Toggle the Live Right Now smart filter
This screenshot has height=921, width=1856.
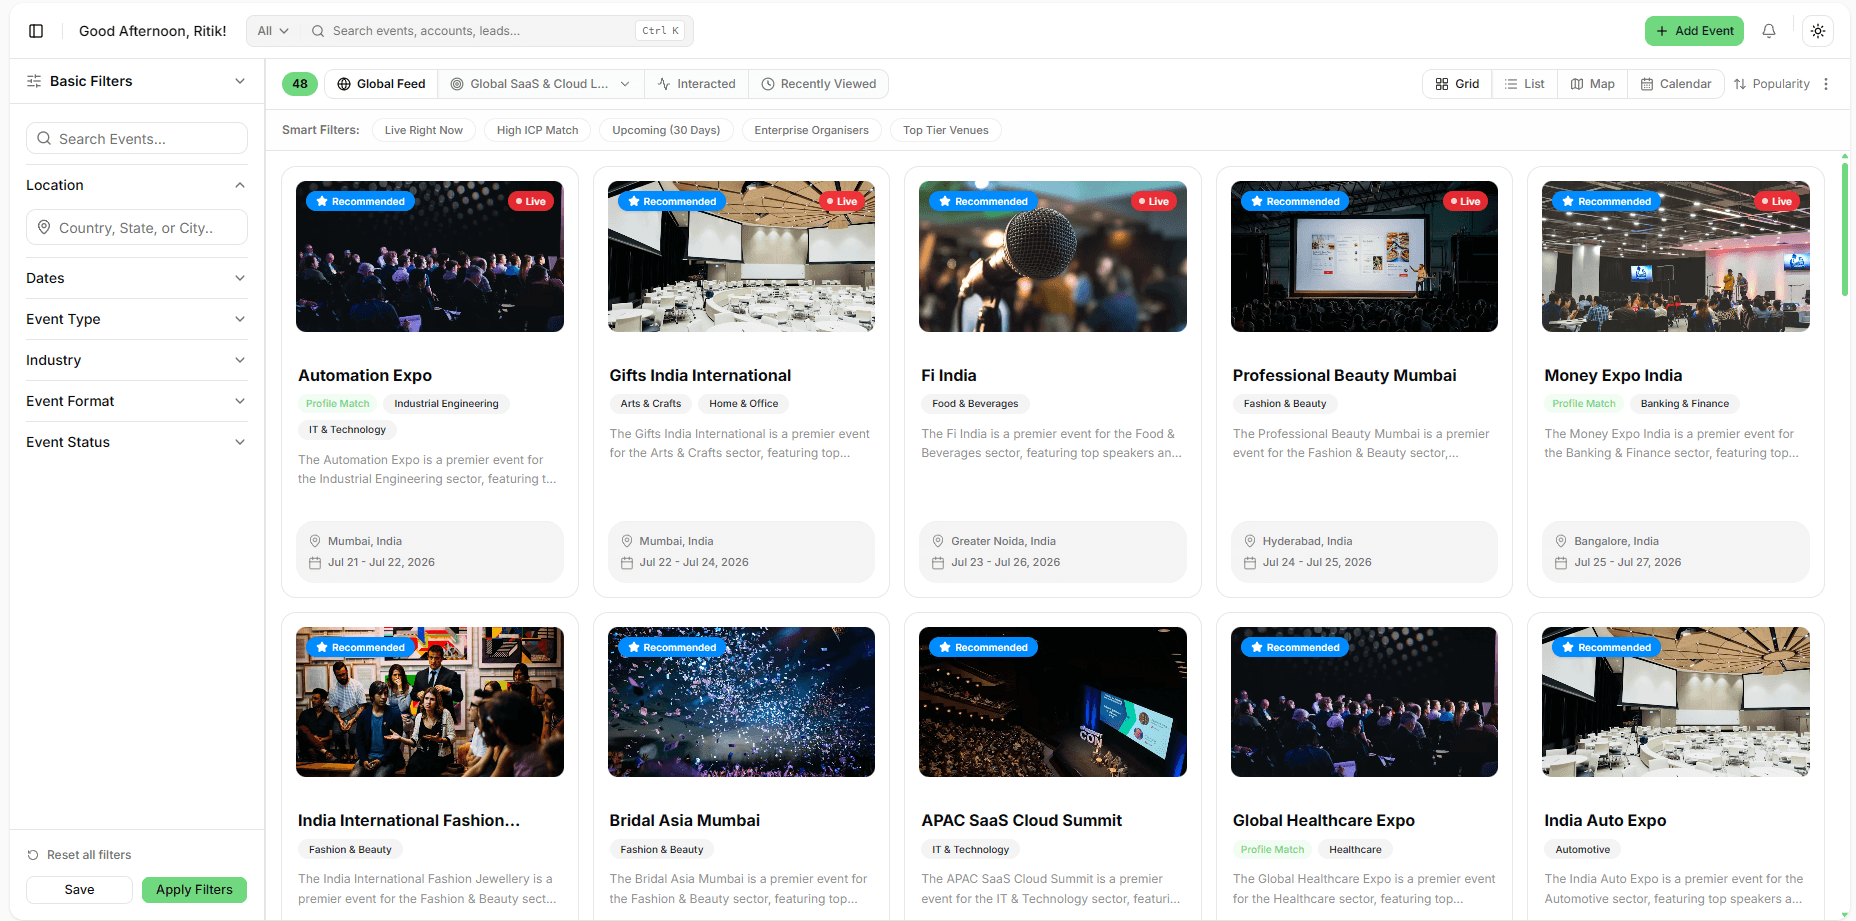[424, 130]
